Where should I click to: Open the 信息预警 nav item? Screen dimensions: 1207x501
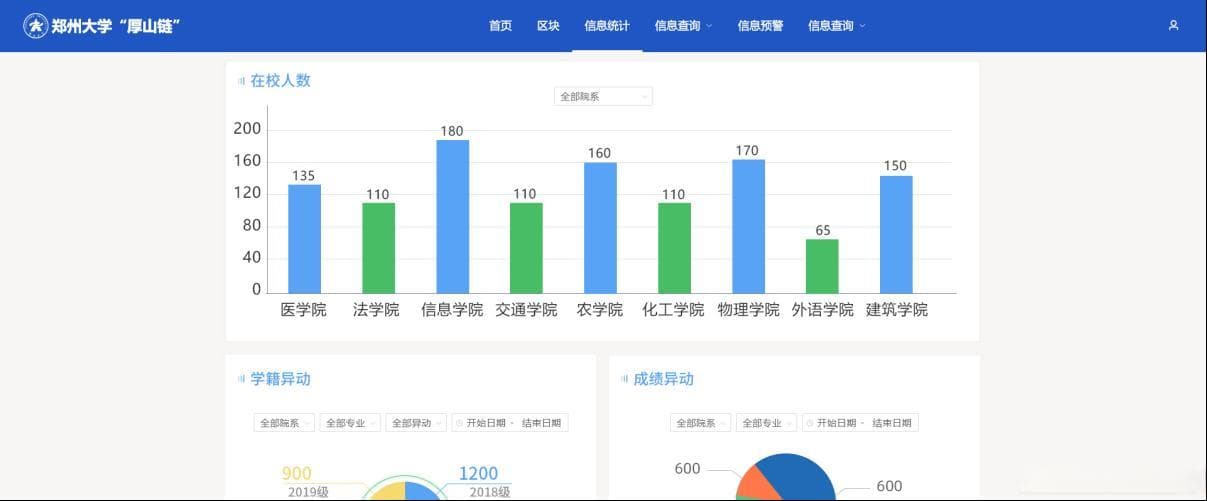point(760,26)
